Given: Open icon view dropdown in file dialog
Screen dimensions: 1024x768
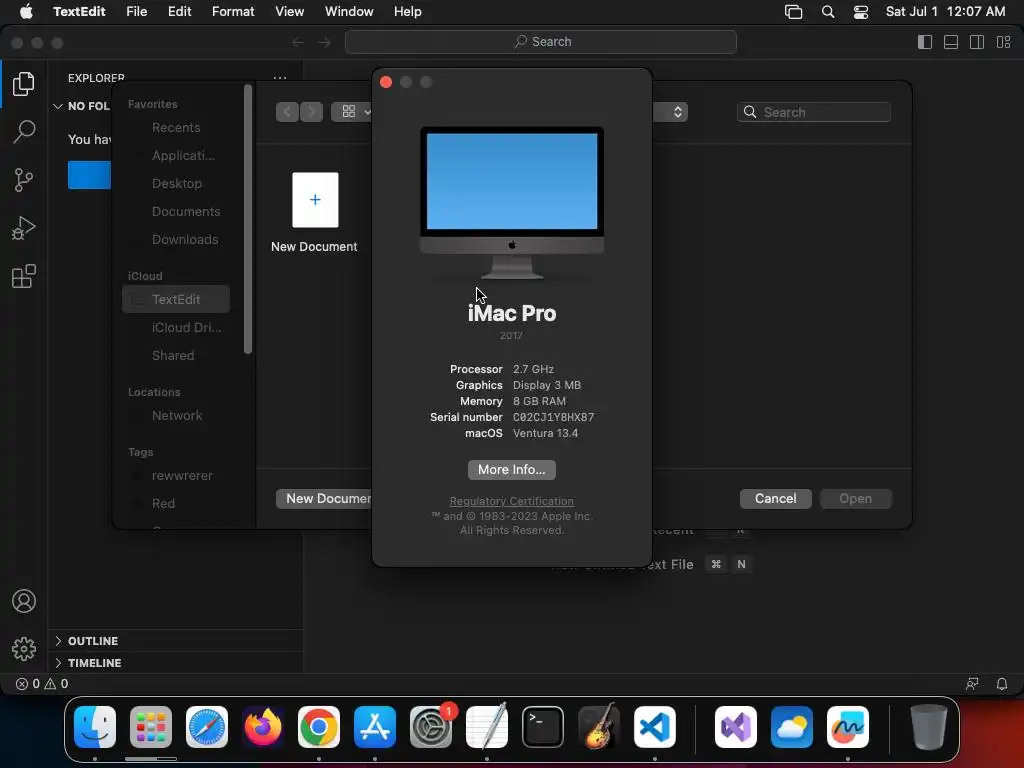Looking at the screenshot, I should [353, 112].
